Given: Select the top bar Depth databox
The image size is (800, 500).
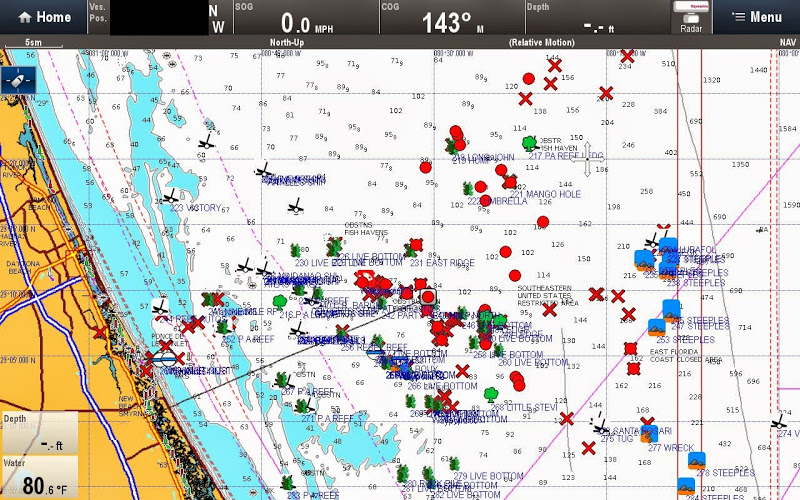Looking at the screenshot, I should pyautogui.click(x=598, y=17).
